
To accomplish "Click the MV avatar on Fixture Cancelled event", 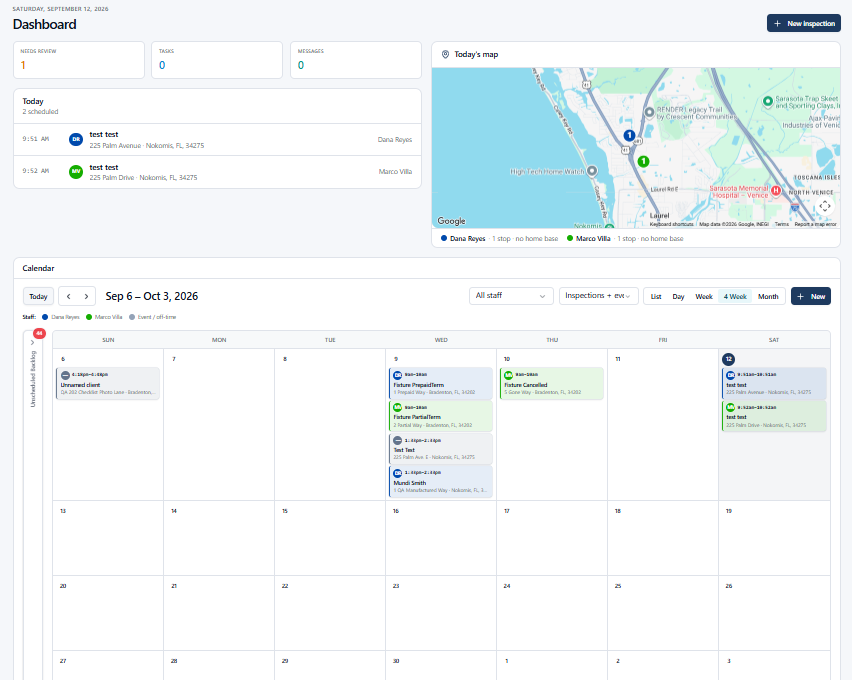I will 509,375.
